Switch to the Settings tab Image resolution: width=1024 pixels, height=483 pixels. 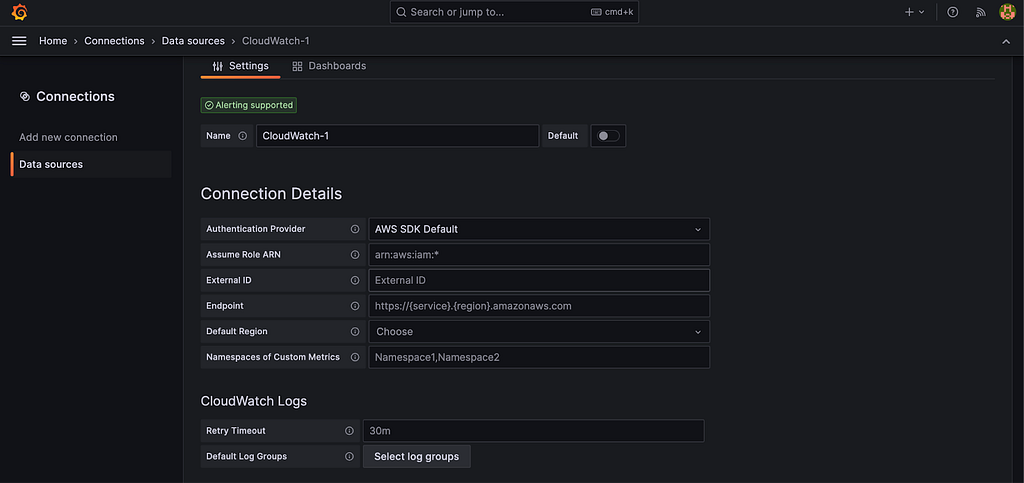[x=240, y=66]
